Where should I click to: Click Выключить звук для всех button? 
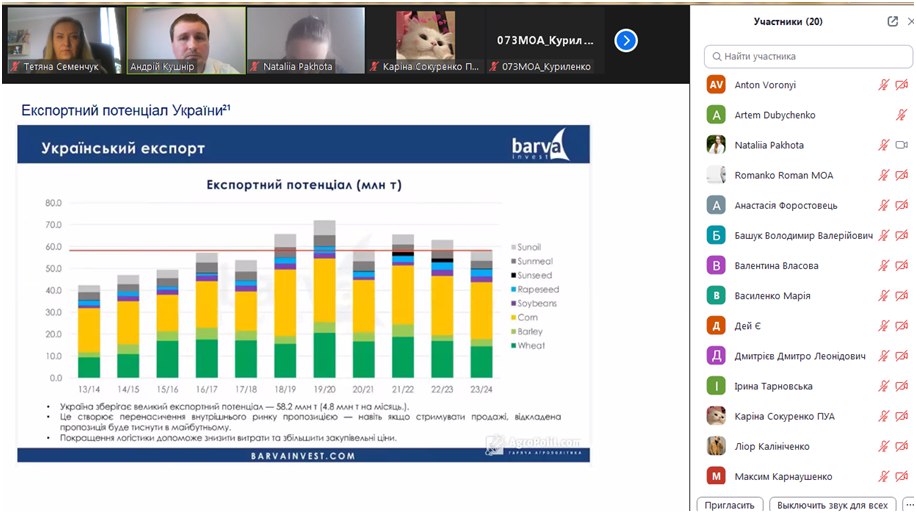coord(832,505)
